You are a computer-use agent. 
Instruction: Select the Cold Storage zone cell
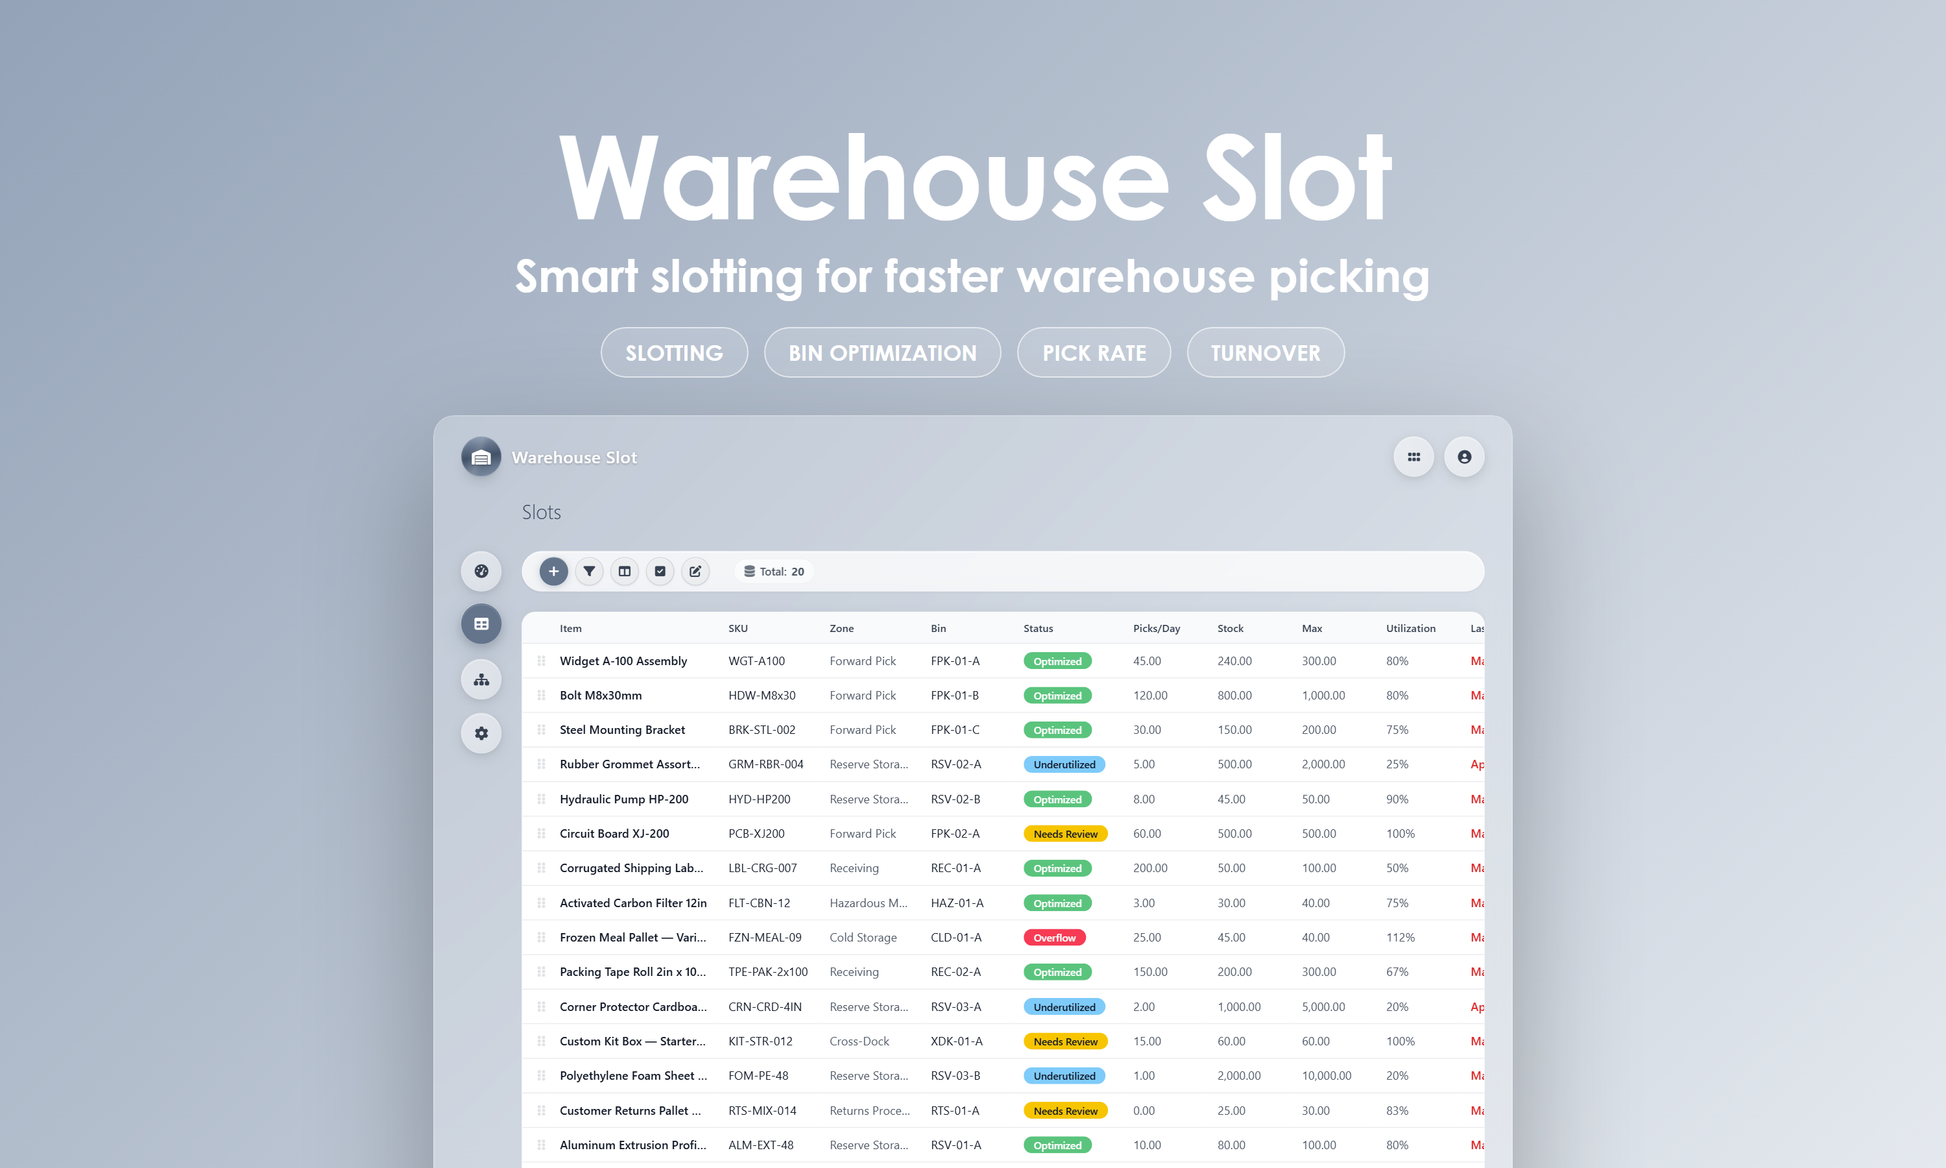863,937
